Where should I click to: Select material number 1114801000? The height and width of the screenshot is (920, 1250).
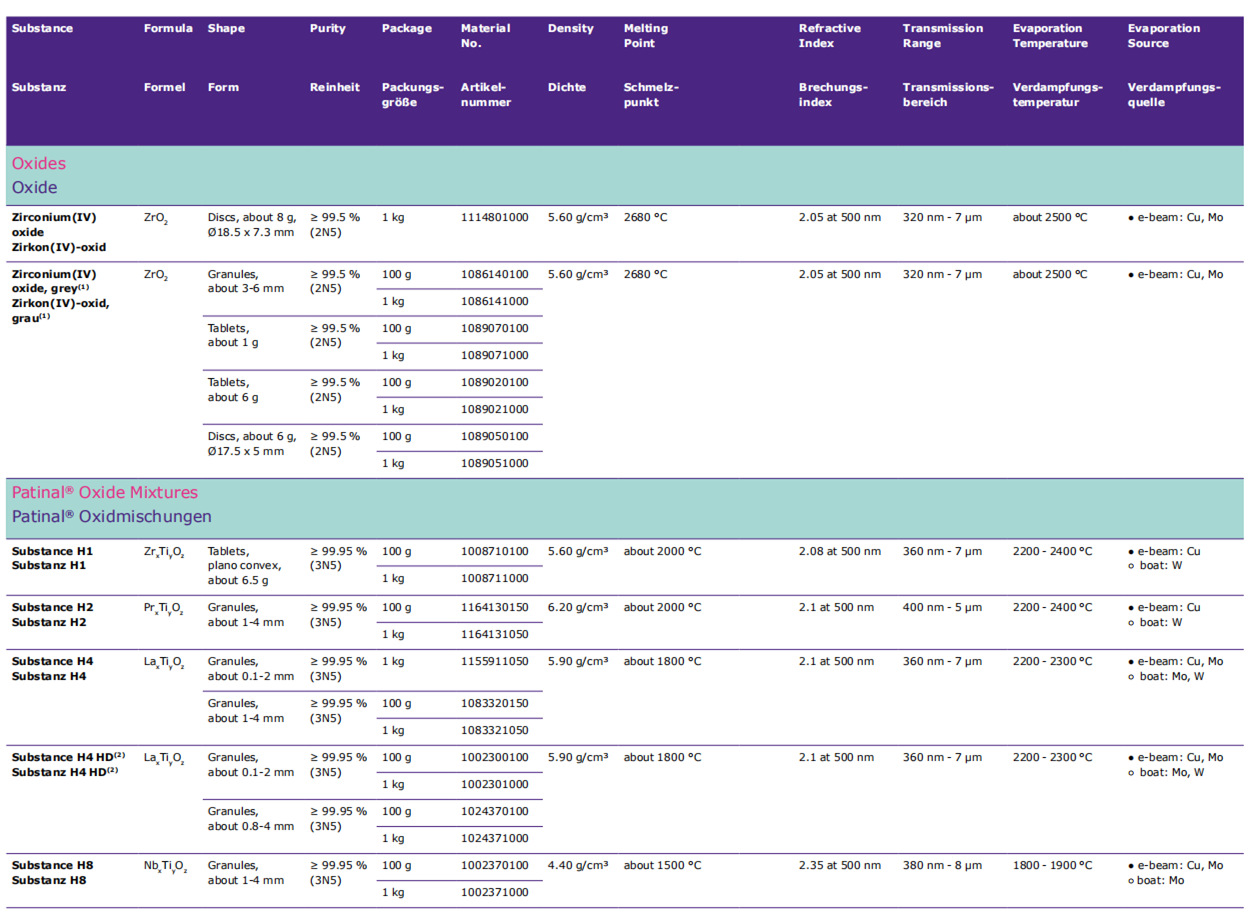tap(494, 217)
